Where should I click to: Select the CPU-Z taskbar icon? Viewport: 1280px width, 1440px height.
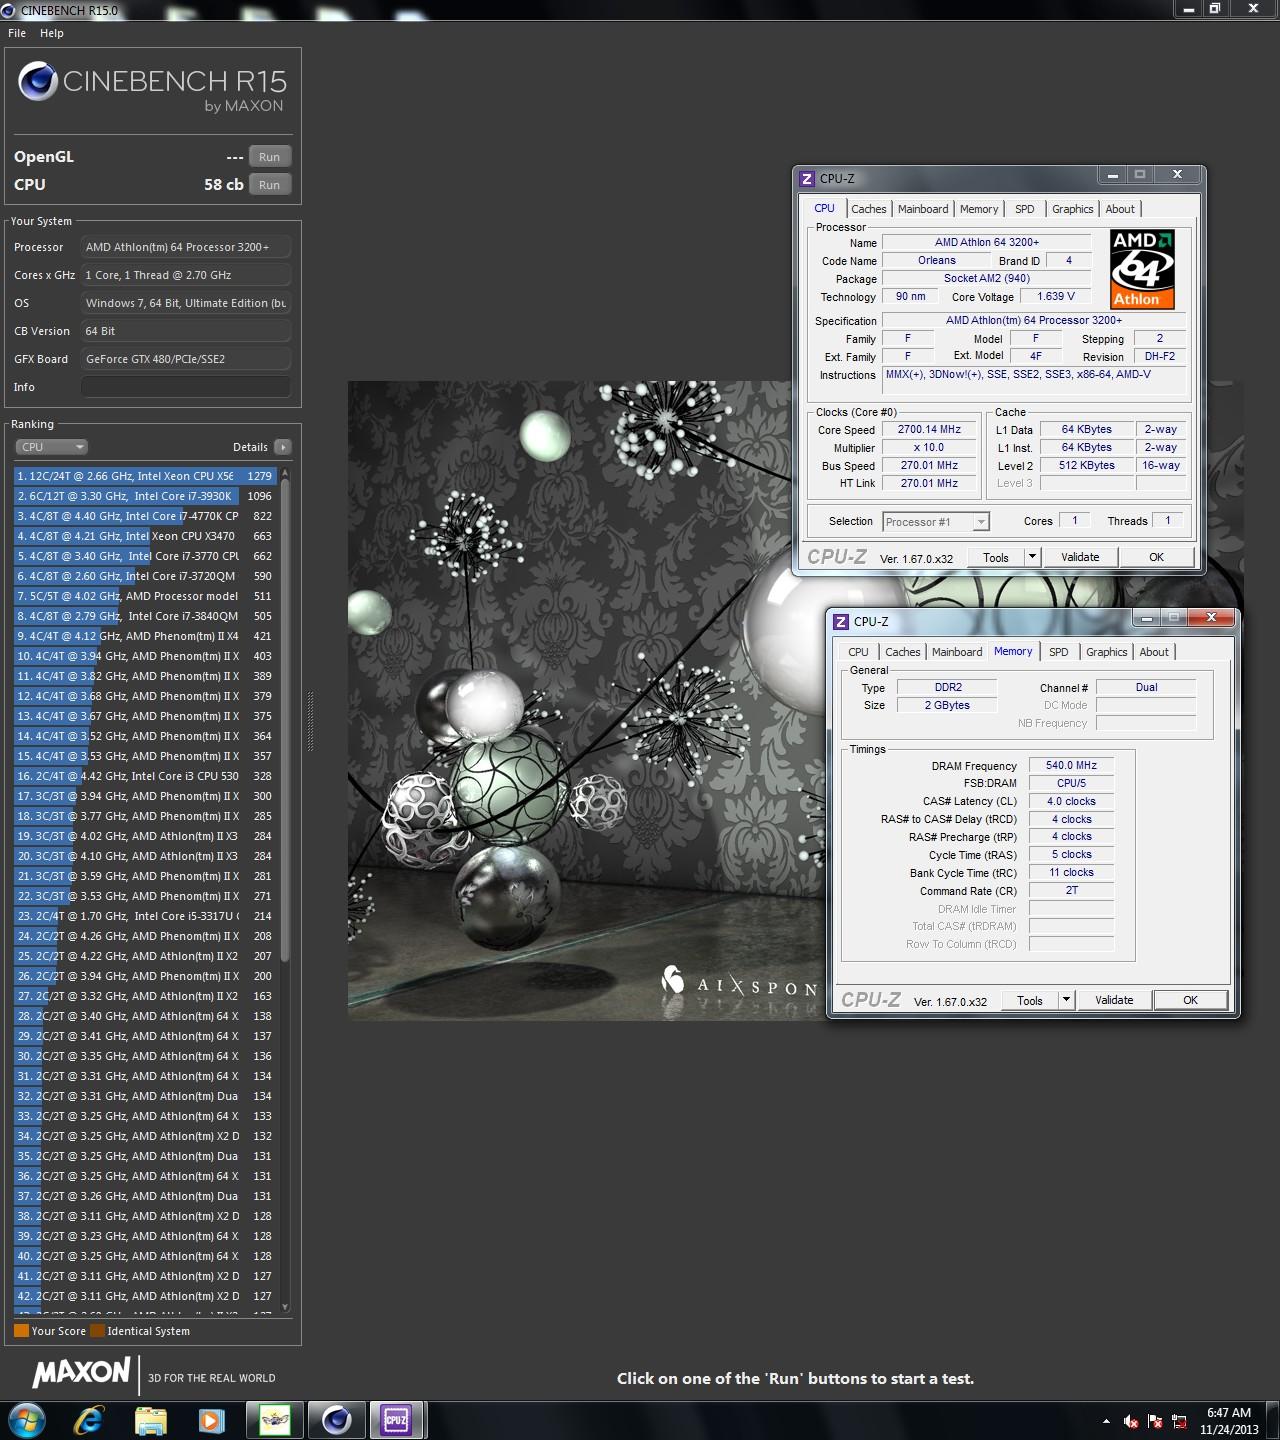tap(397, 1420)
